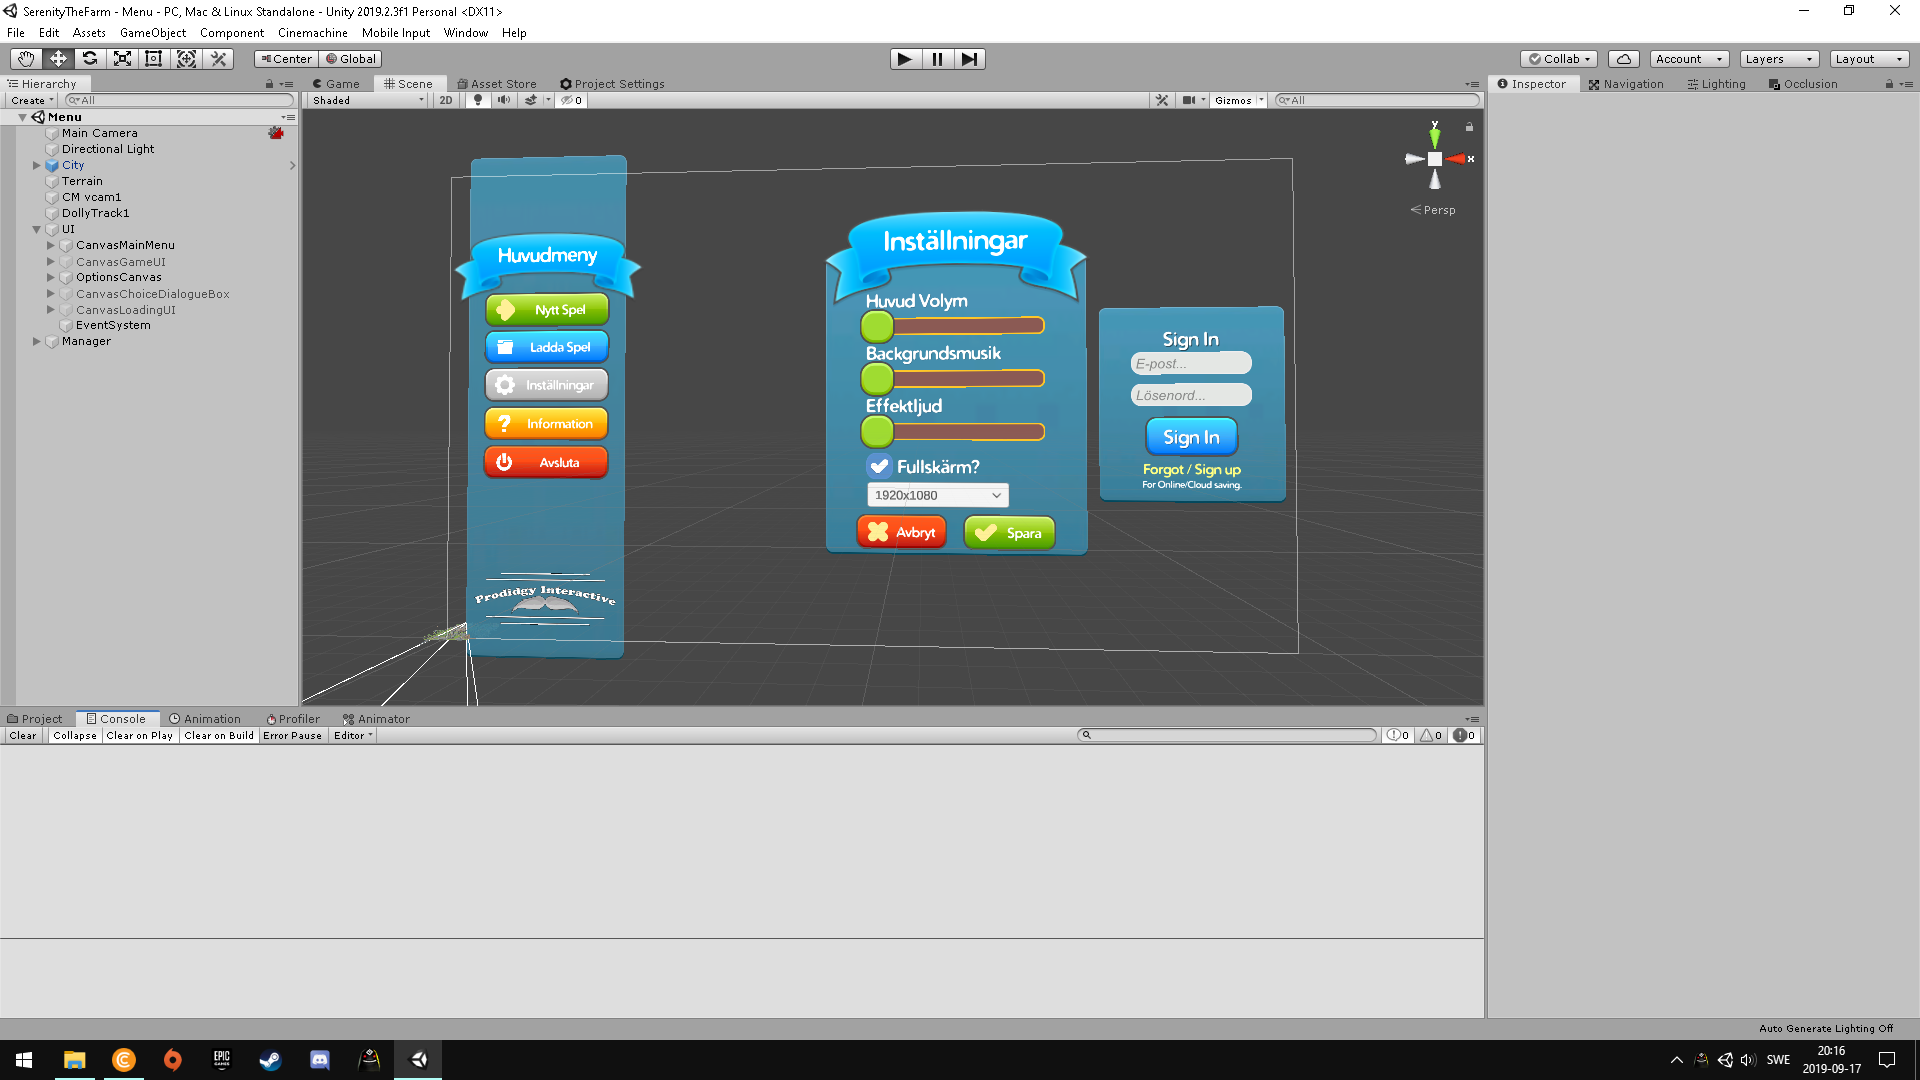Toggle console Collapse mode
The image size is (1920, 1080).
coord(75,736)
